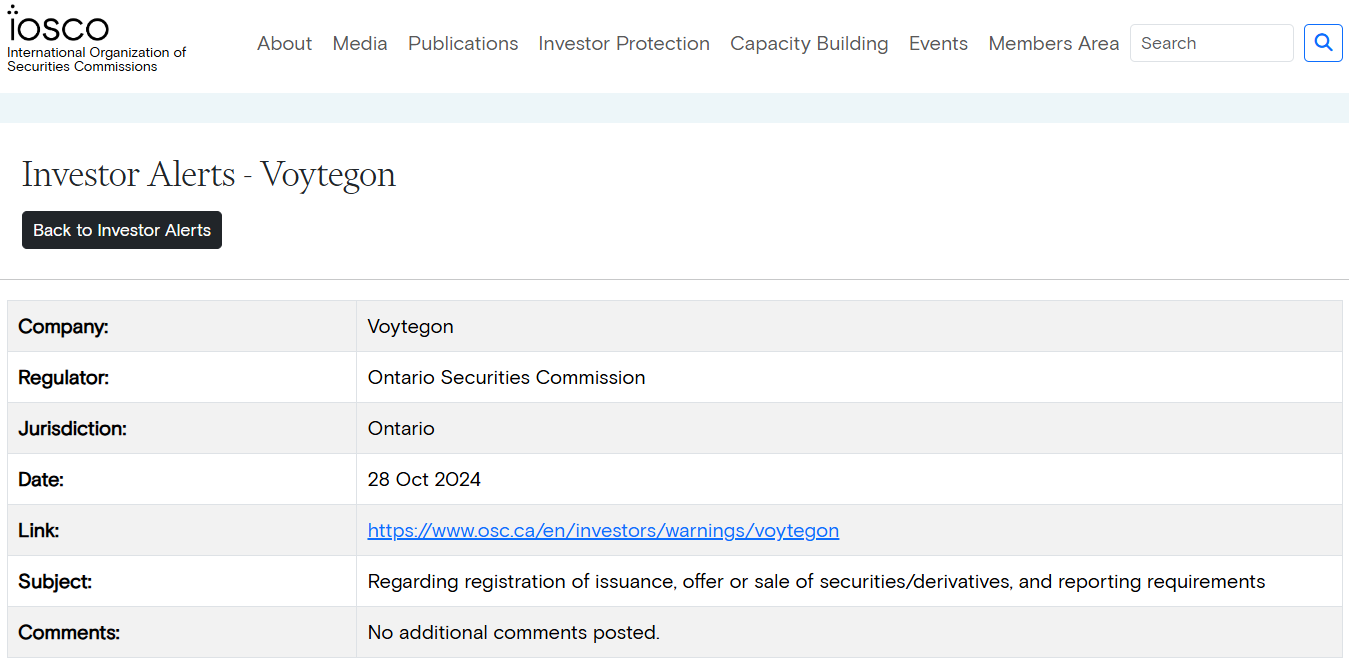The height and width of the screenshot is (662, 1349).
Task: Click the magnifying glass search button
Action: (x=1323, y=43)
